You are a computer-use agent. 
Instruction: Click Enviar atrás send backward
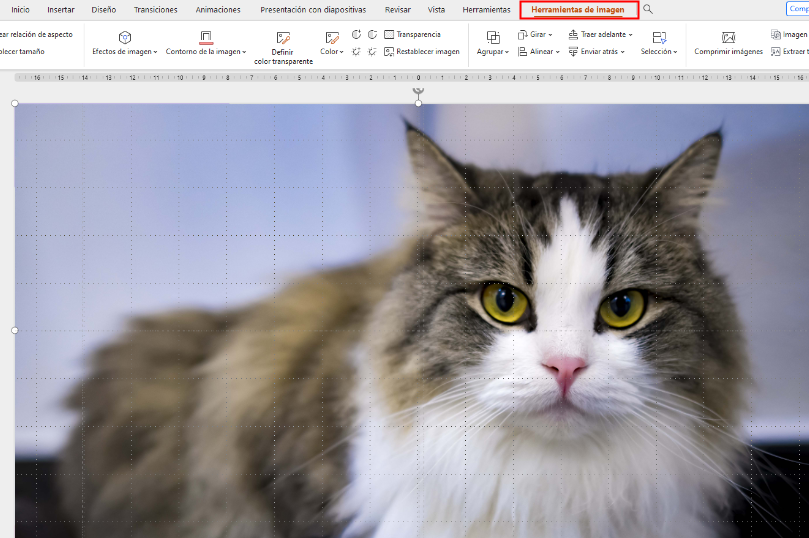click(x=600, y=51)
